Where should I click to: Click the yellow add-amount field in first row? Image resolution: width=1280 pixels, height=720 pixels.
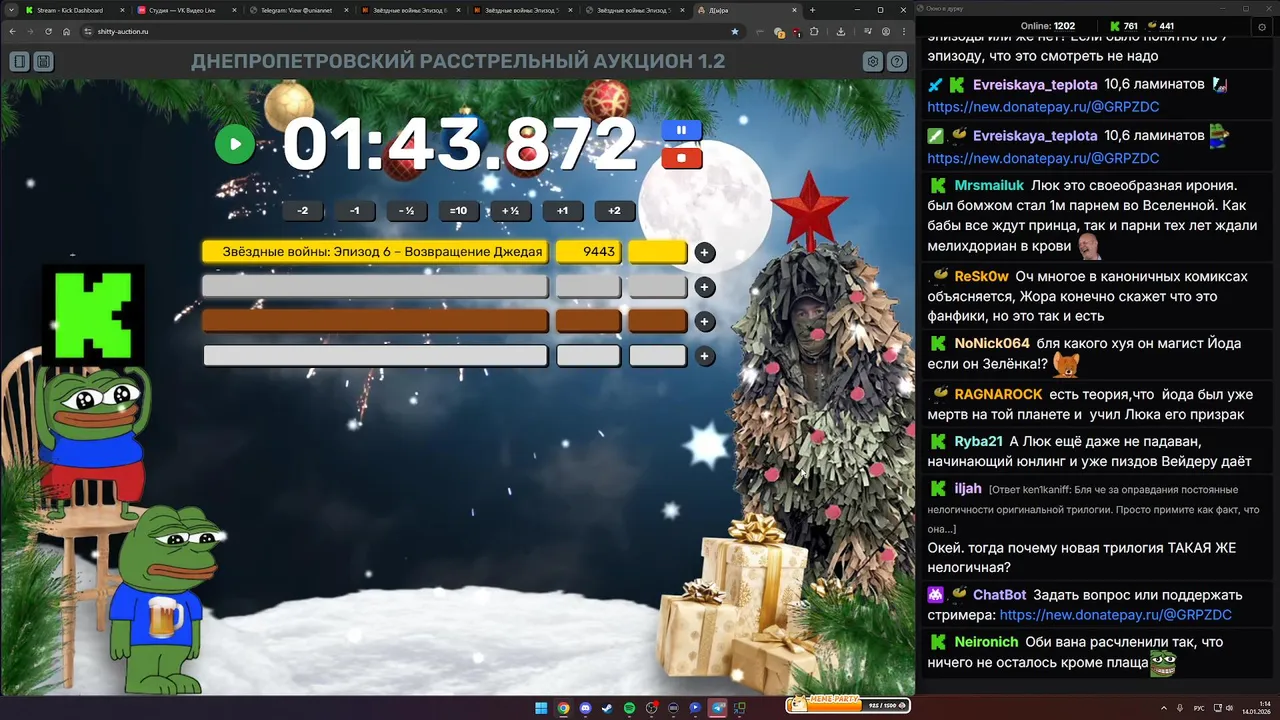point(658,252)
